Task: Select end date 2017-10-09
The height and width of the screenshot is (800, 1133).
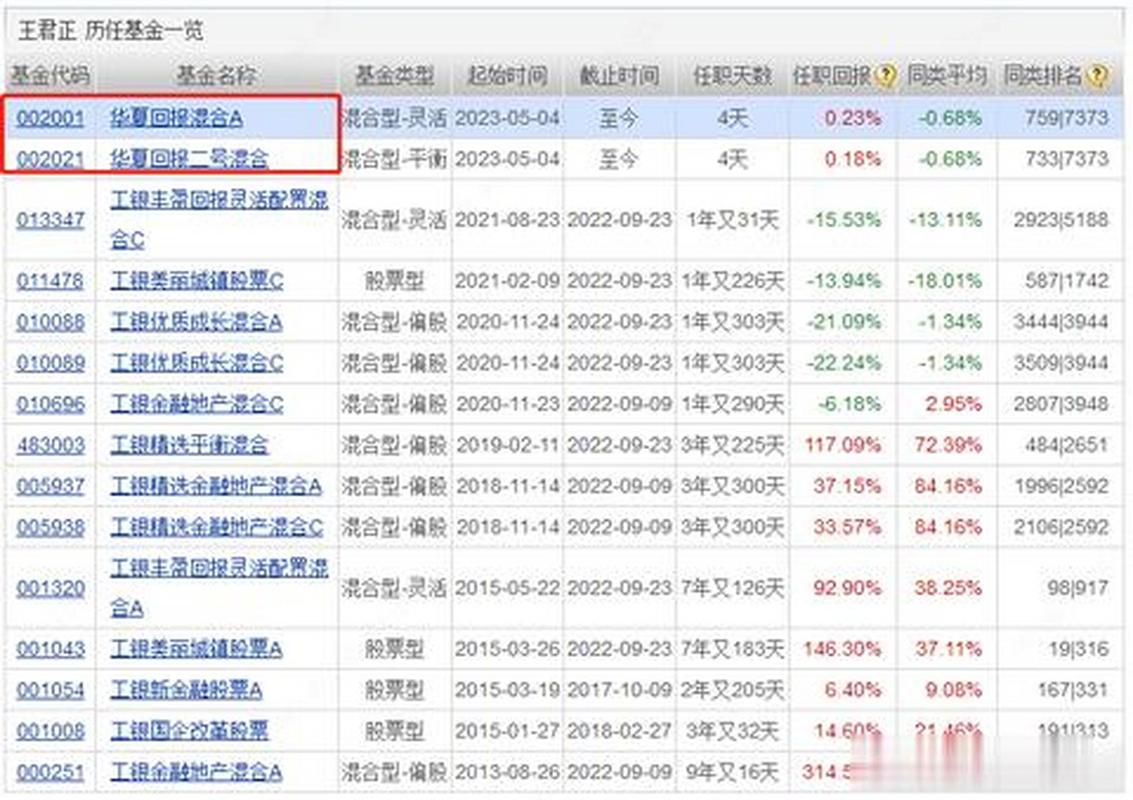Action: 619,690
